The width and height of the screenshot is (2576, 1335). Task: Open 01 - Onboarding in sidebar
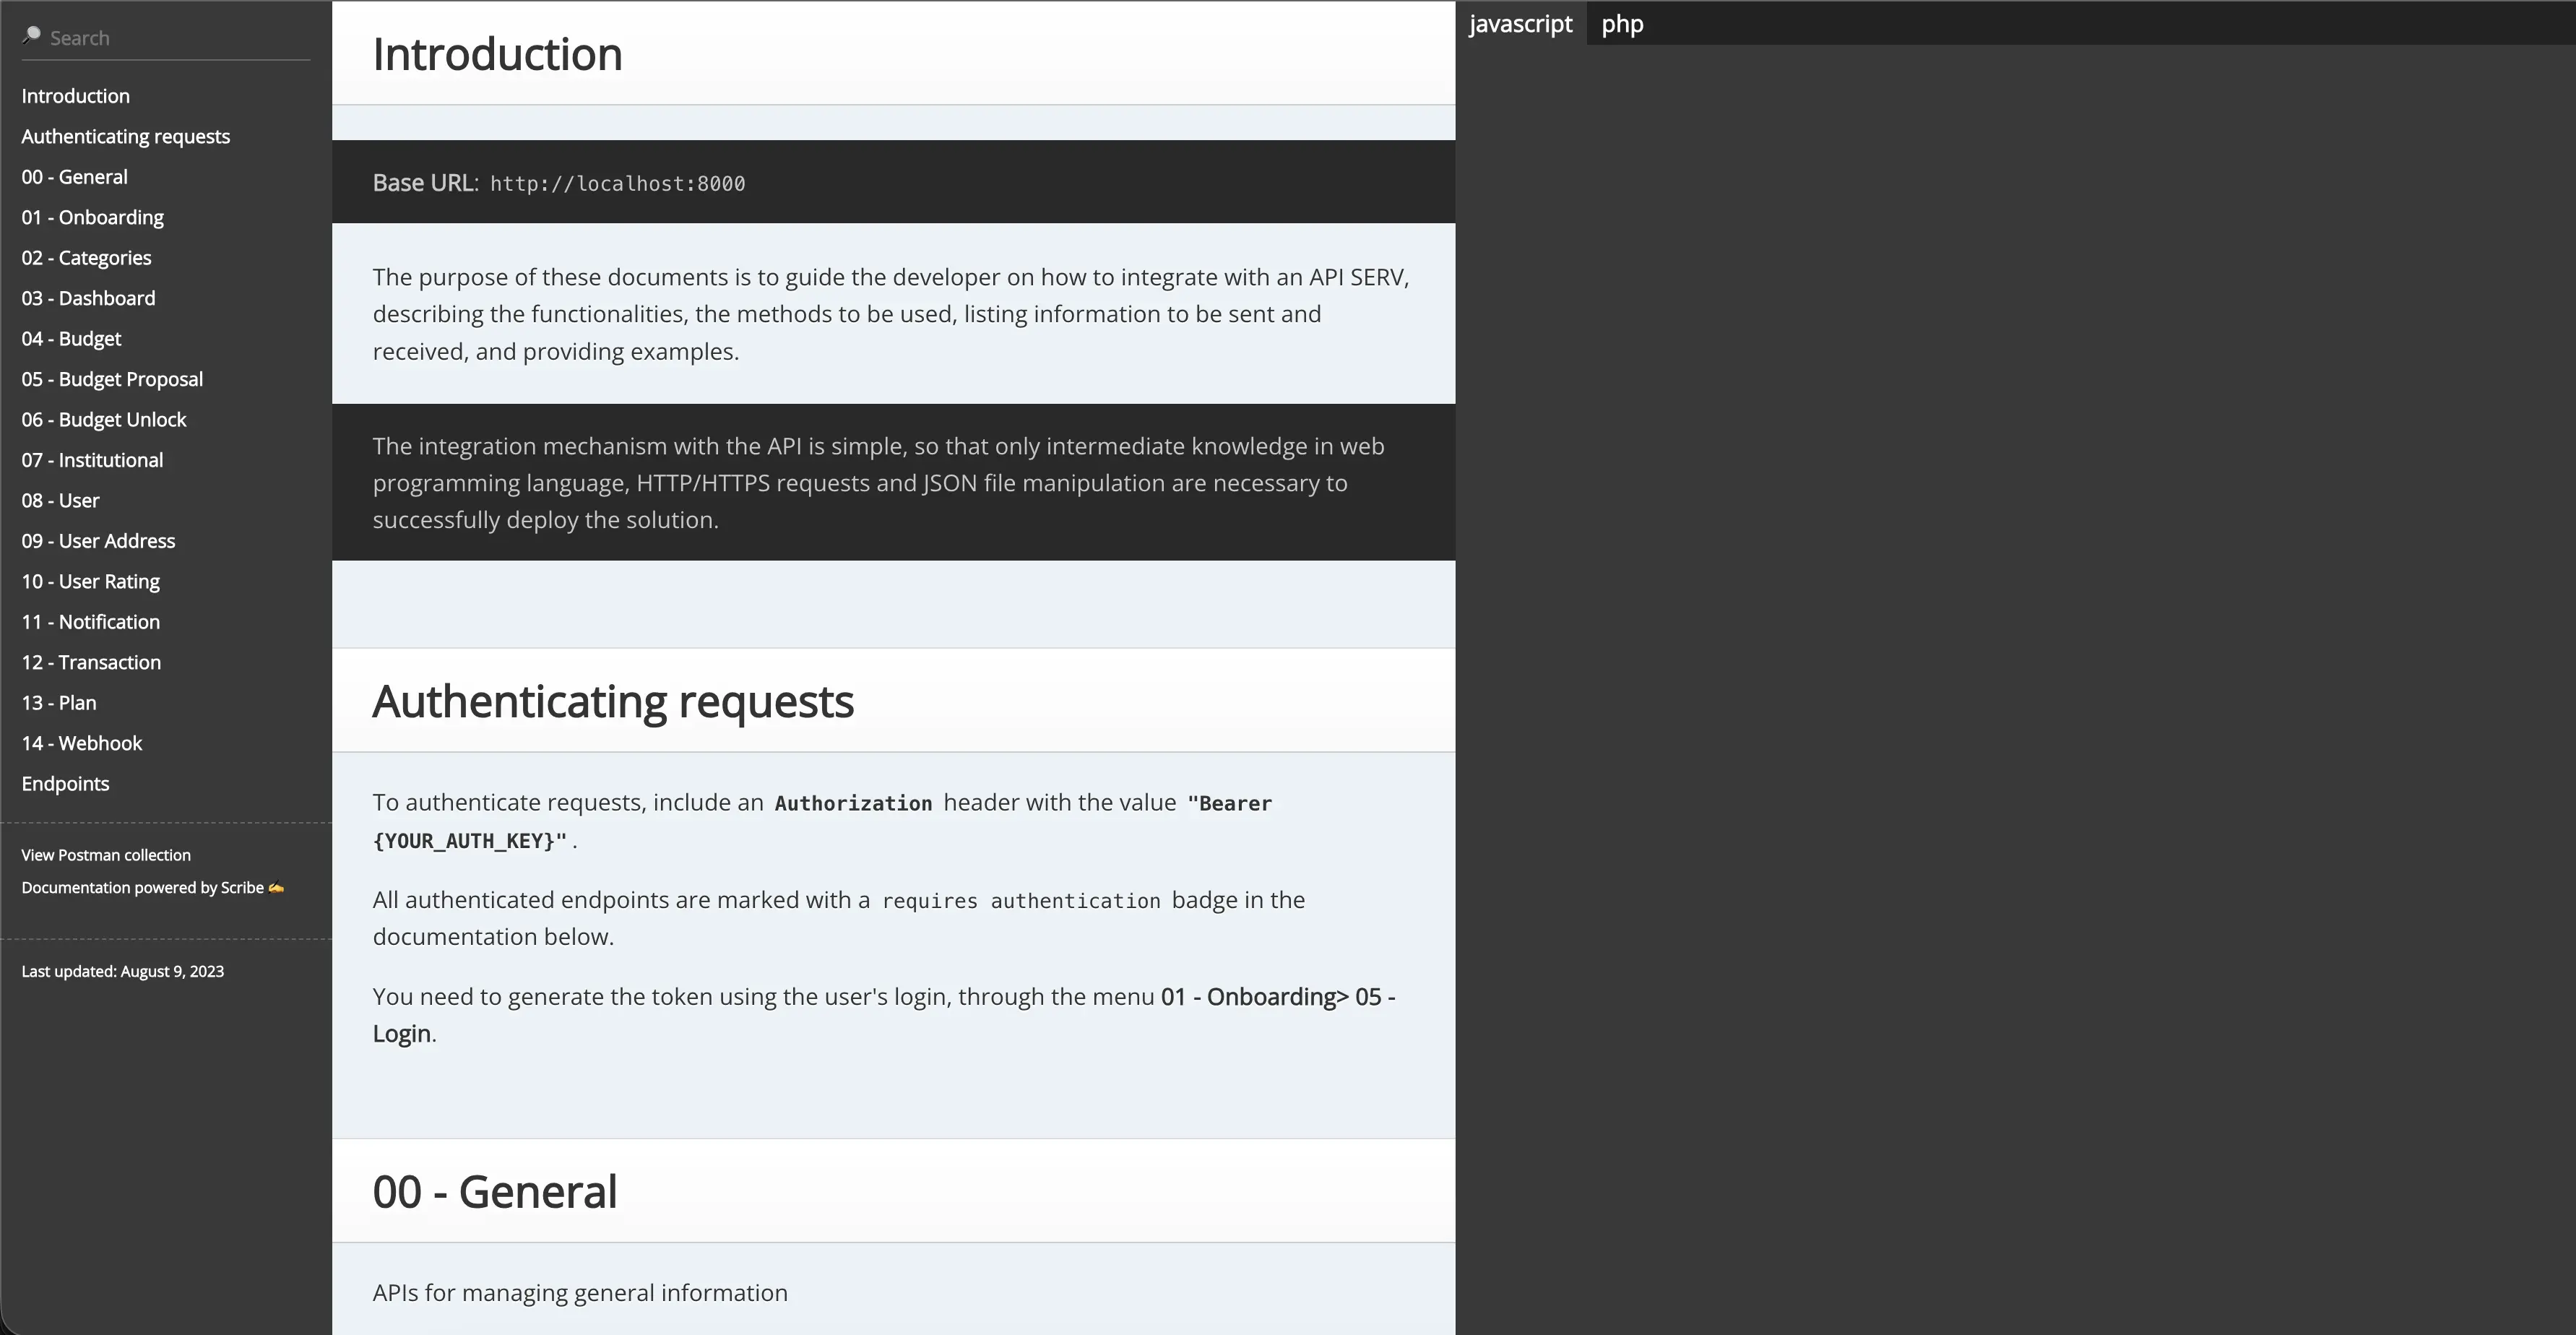click(93, 218)
